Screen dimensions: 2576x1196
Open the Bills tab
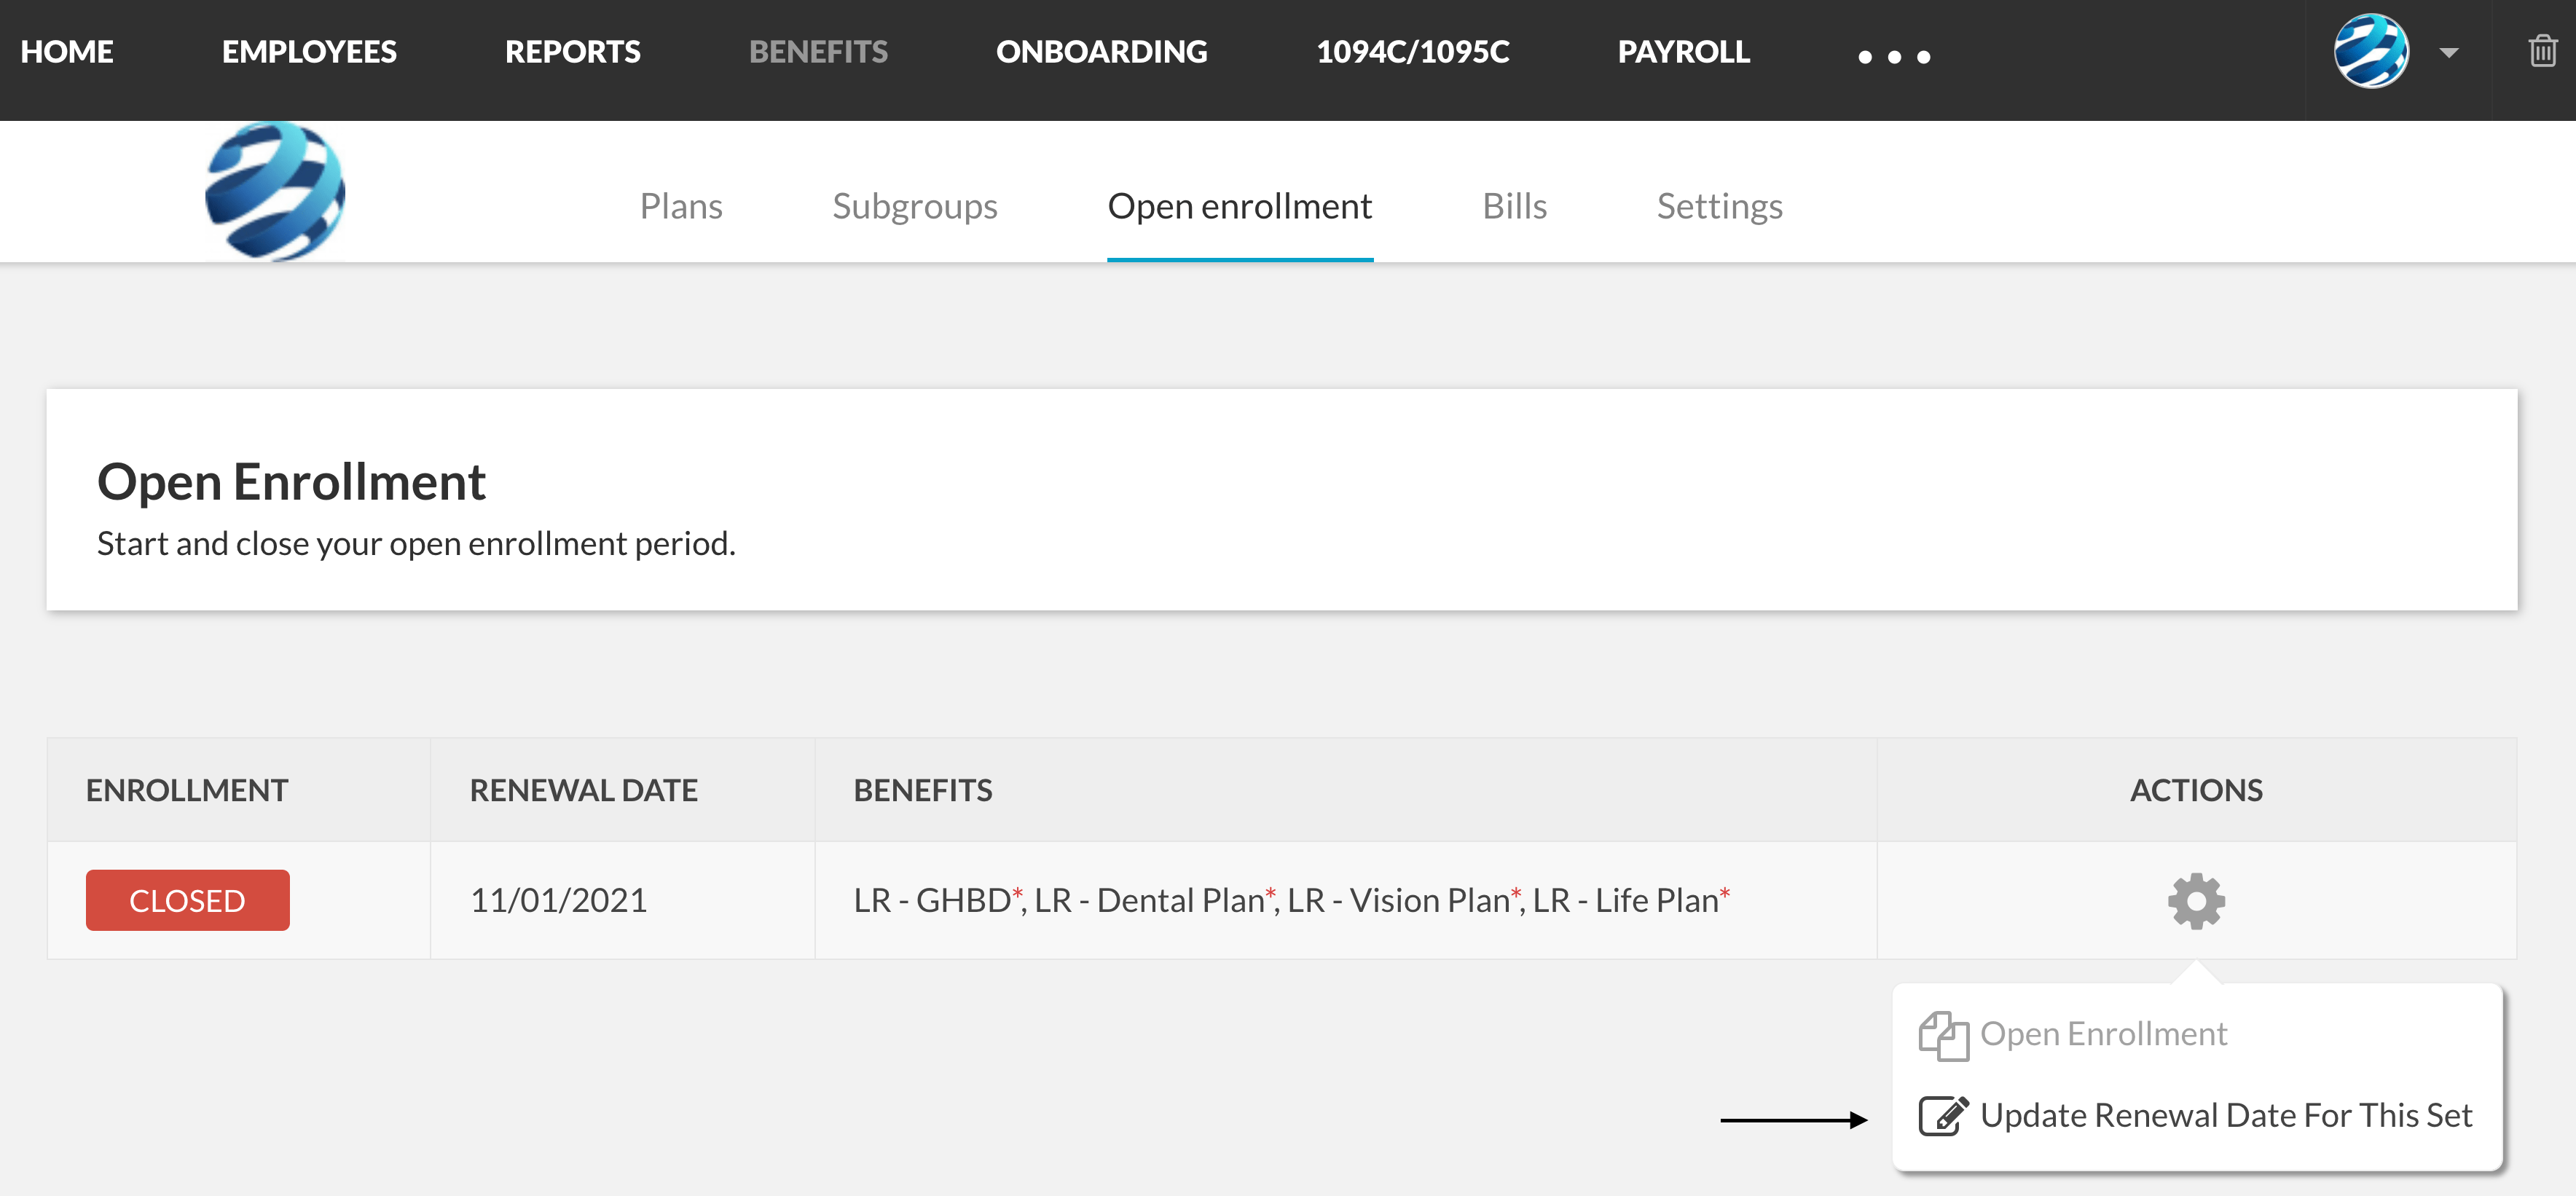(1514, 206)
